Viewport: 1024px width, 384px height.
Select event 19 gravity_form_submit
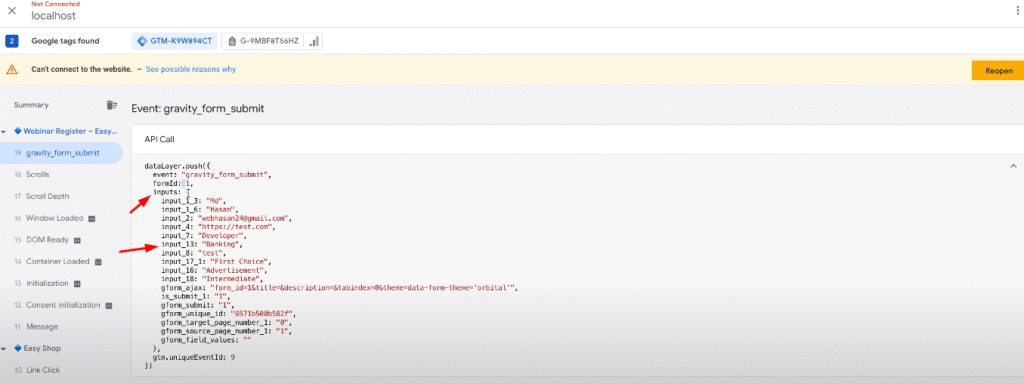(61, 153)
